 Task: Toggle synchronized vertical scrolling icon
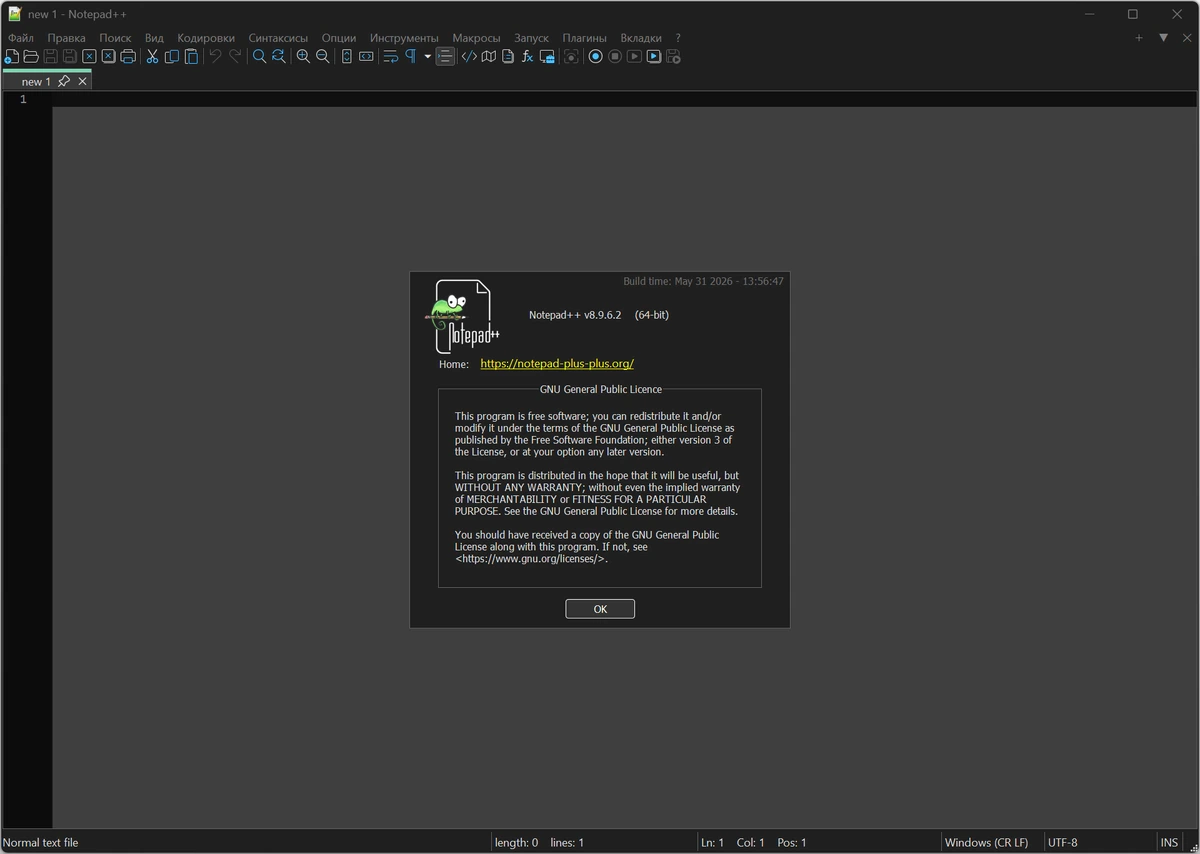pyautogui.click(x=347, y=57)
